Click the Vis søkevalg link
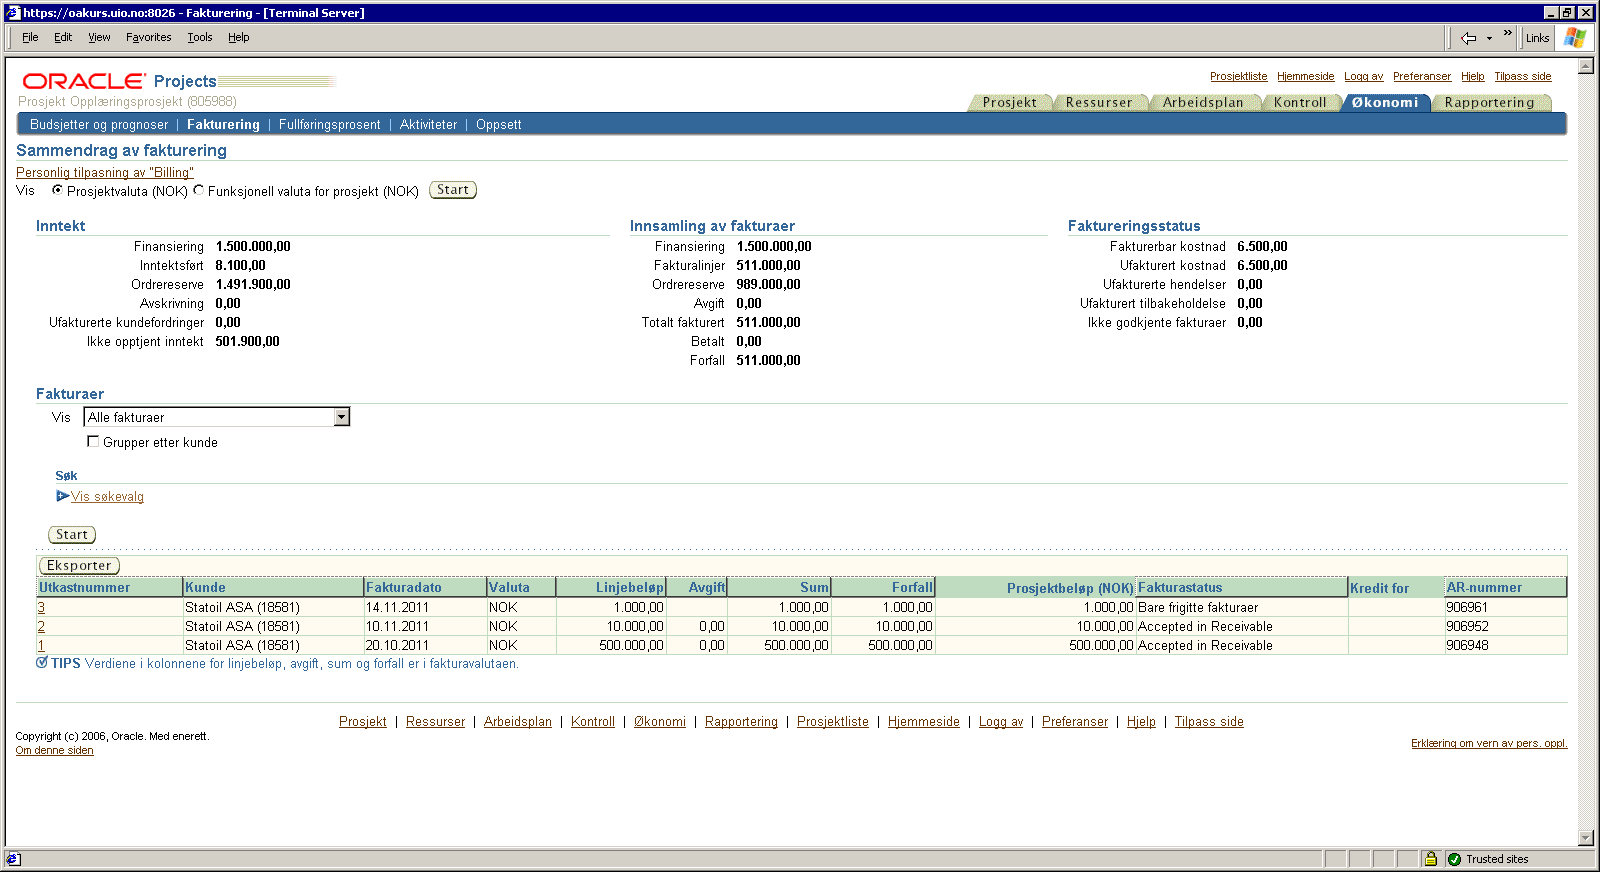1600x872 pixels. [x=107, y=496]
